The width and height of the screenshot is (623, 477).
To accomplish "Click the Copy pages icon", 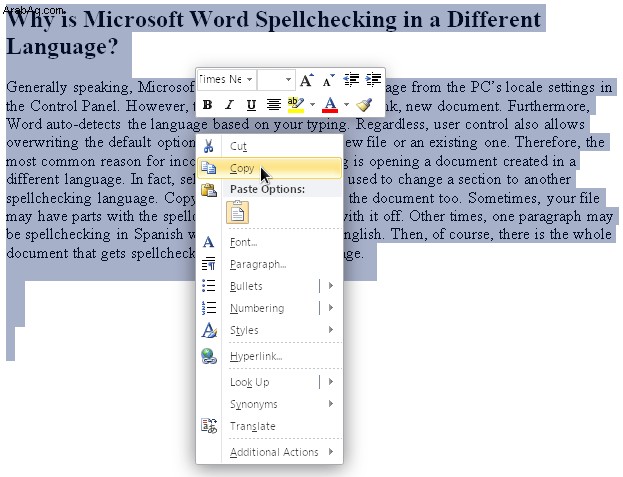I will [x=209, y=168].
